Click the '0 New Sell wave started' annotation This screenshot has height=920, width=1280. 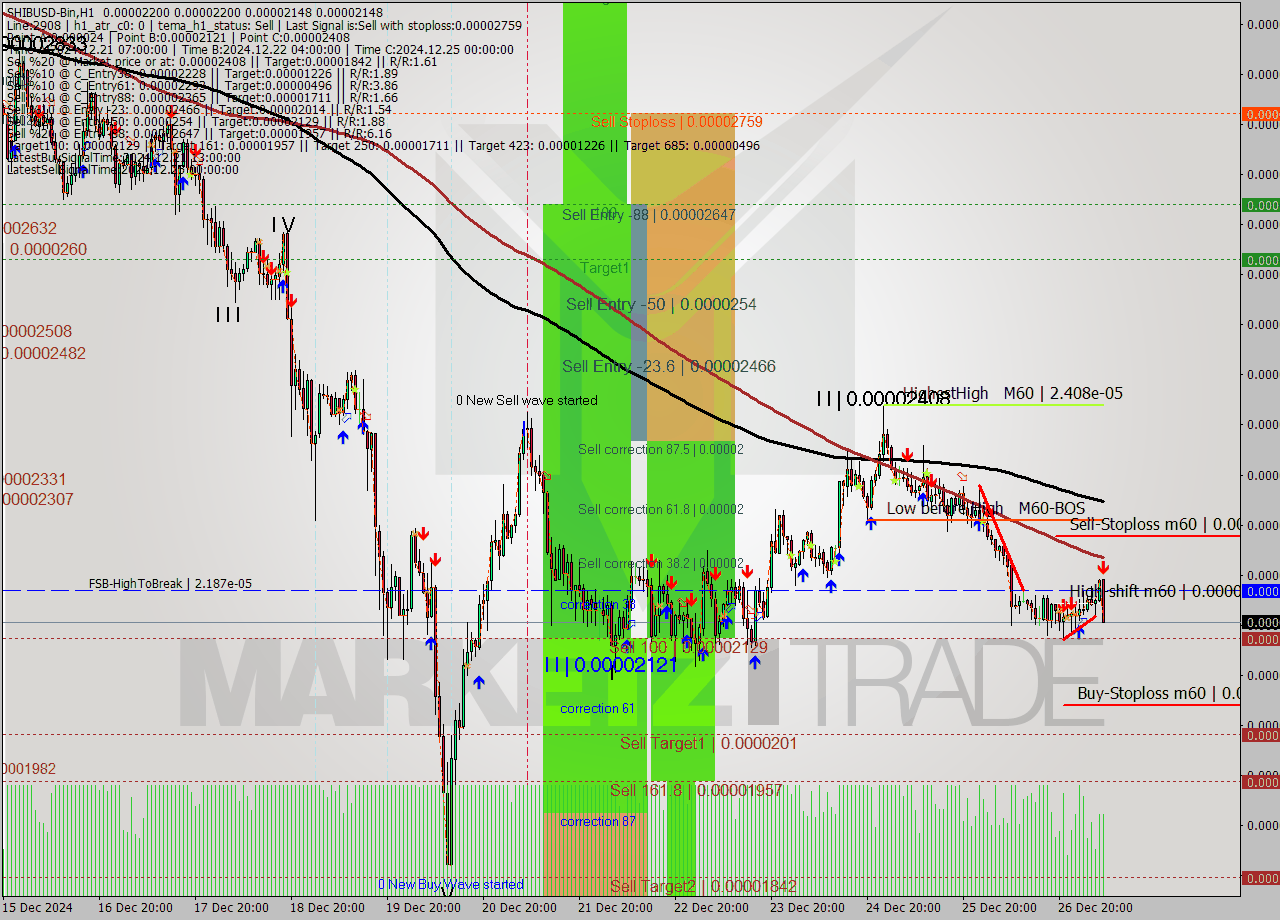click(x=527, y=400)
